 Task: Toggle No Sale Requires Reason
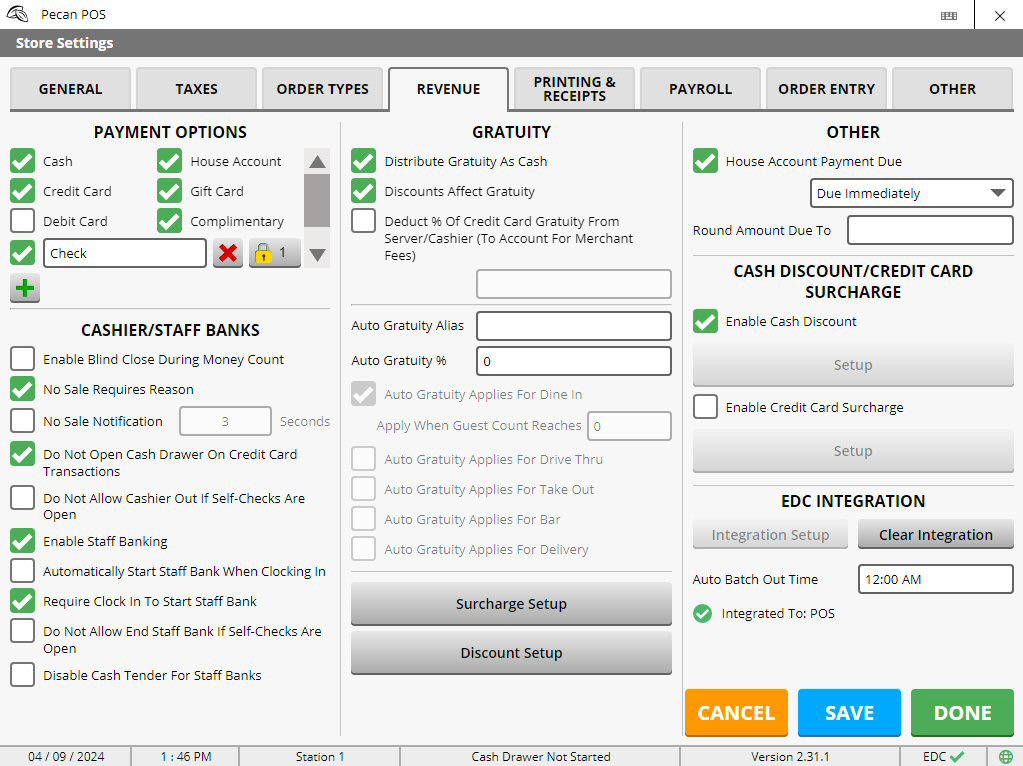point(23,389)
